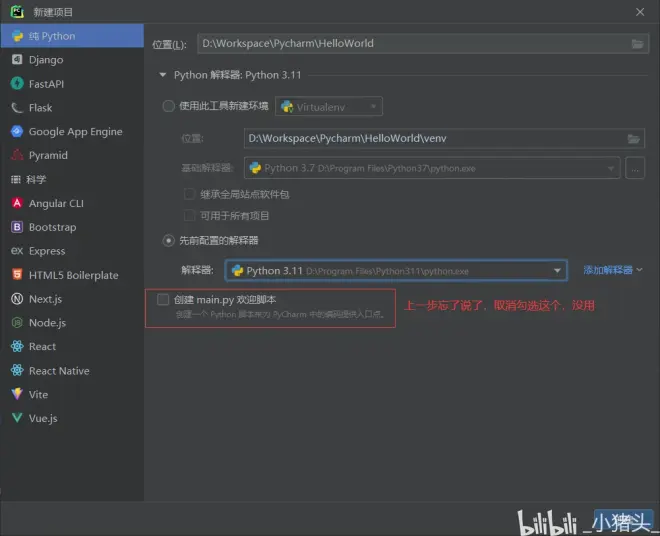The width and height of the screenshot is (660, 536).
Task: Select the Django project type icon
Action: click(x=17, y=60)
